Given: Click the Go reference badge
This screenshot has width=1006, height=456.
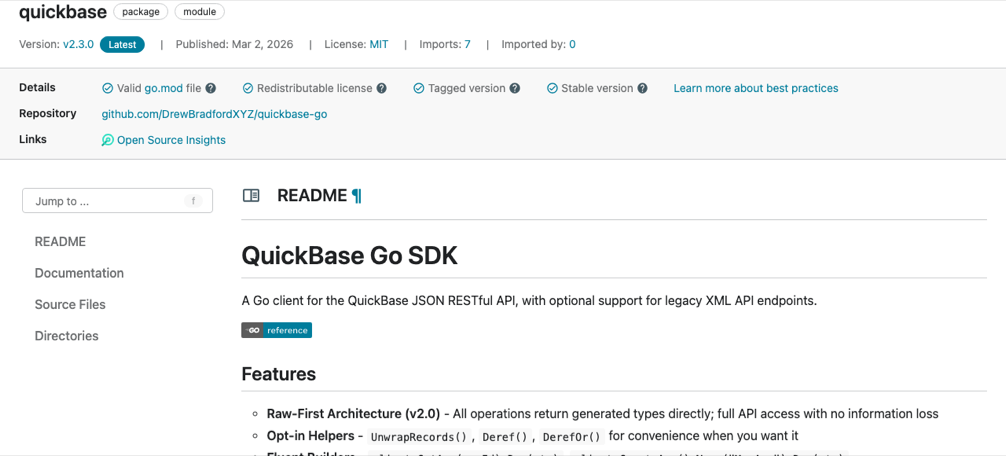Looking at the screenshot, I should [277, 330].
